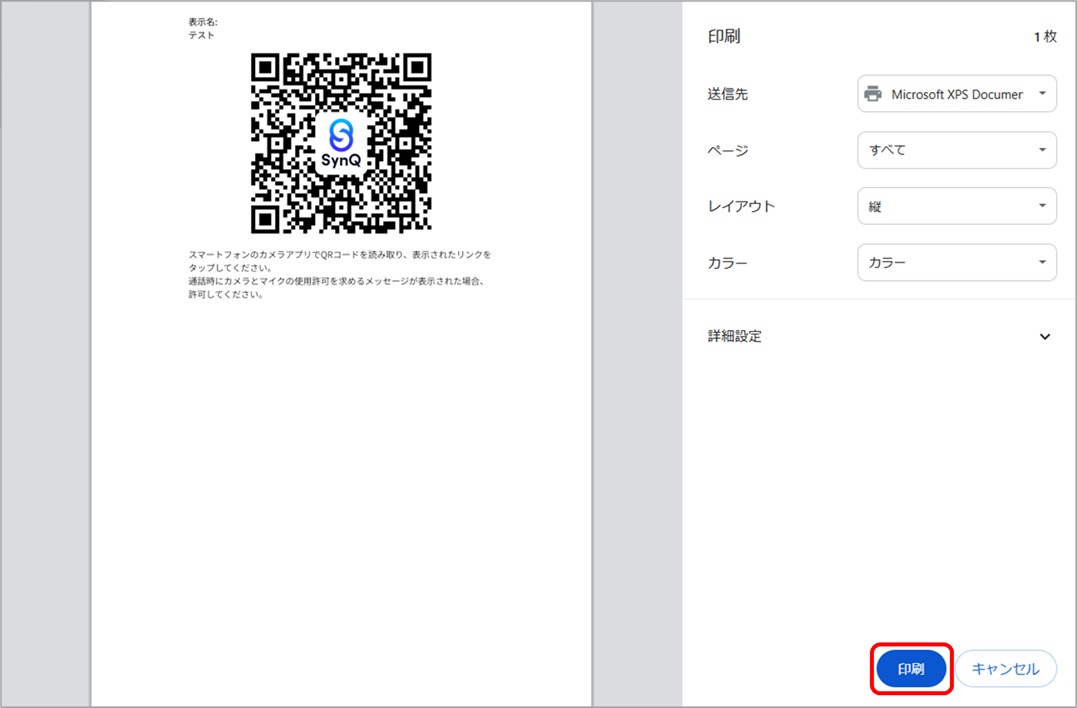Click the smartphone instructions paragraph in preview

coord(339,274)
